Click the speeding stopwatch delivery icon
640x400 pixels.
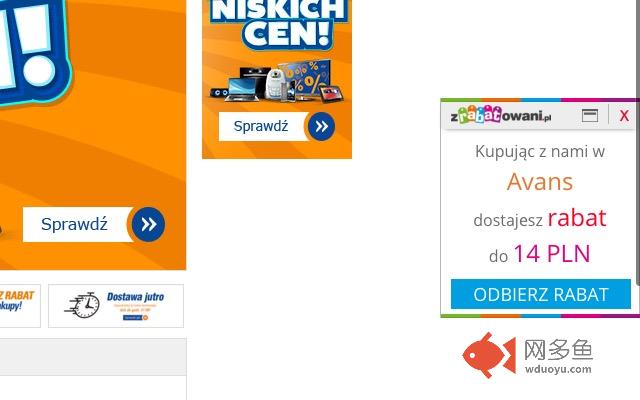click(82, 306)
